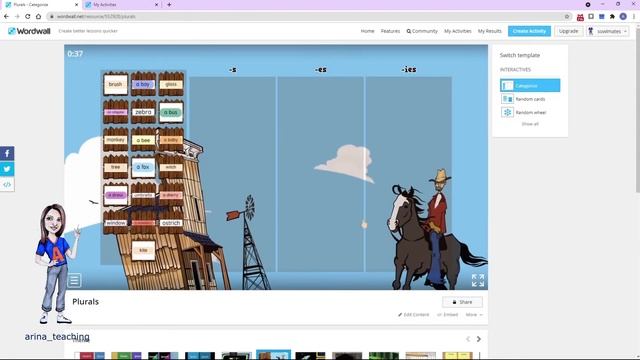Open the Chrome extensions puzzle icon
The image size is (640, 360).
tap(612, 16)
